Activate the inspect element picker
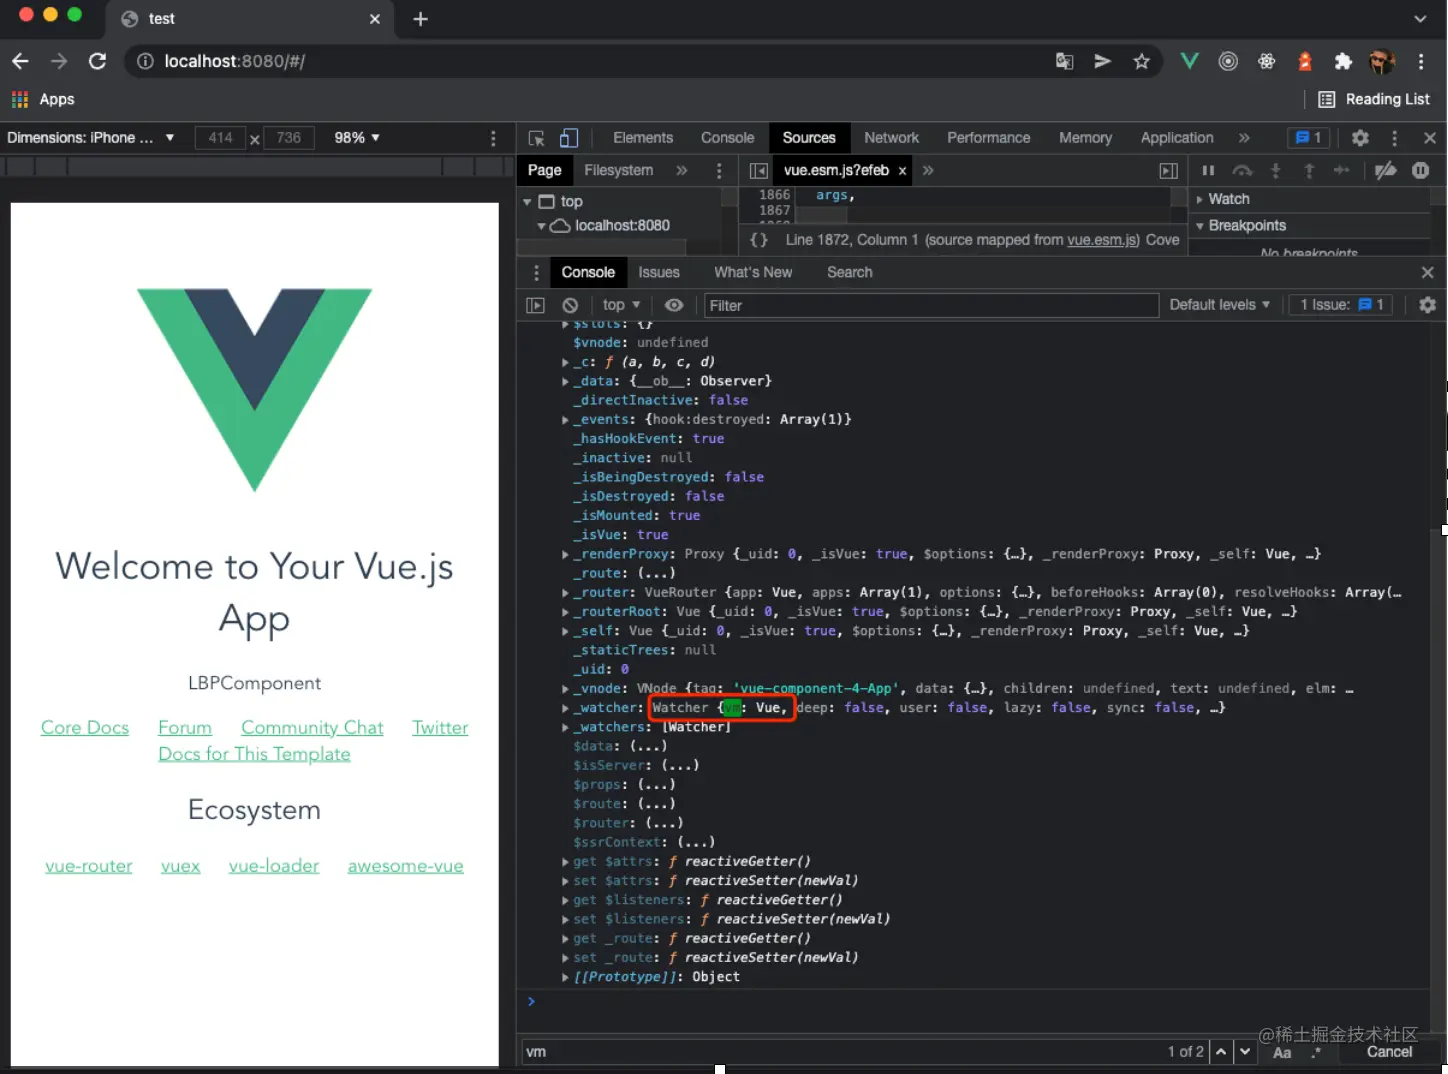 coord(536,138)
